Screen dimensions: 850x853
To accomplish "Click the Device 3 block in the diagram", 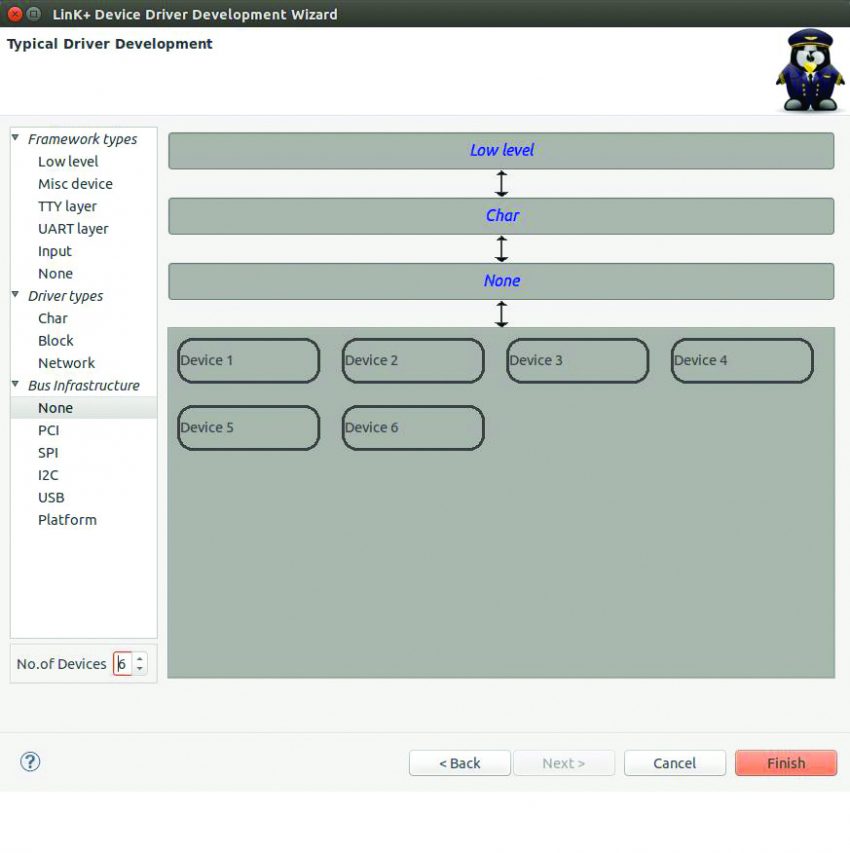I will click(577, 360).
